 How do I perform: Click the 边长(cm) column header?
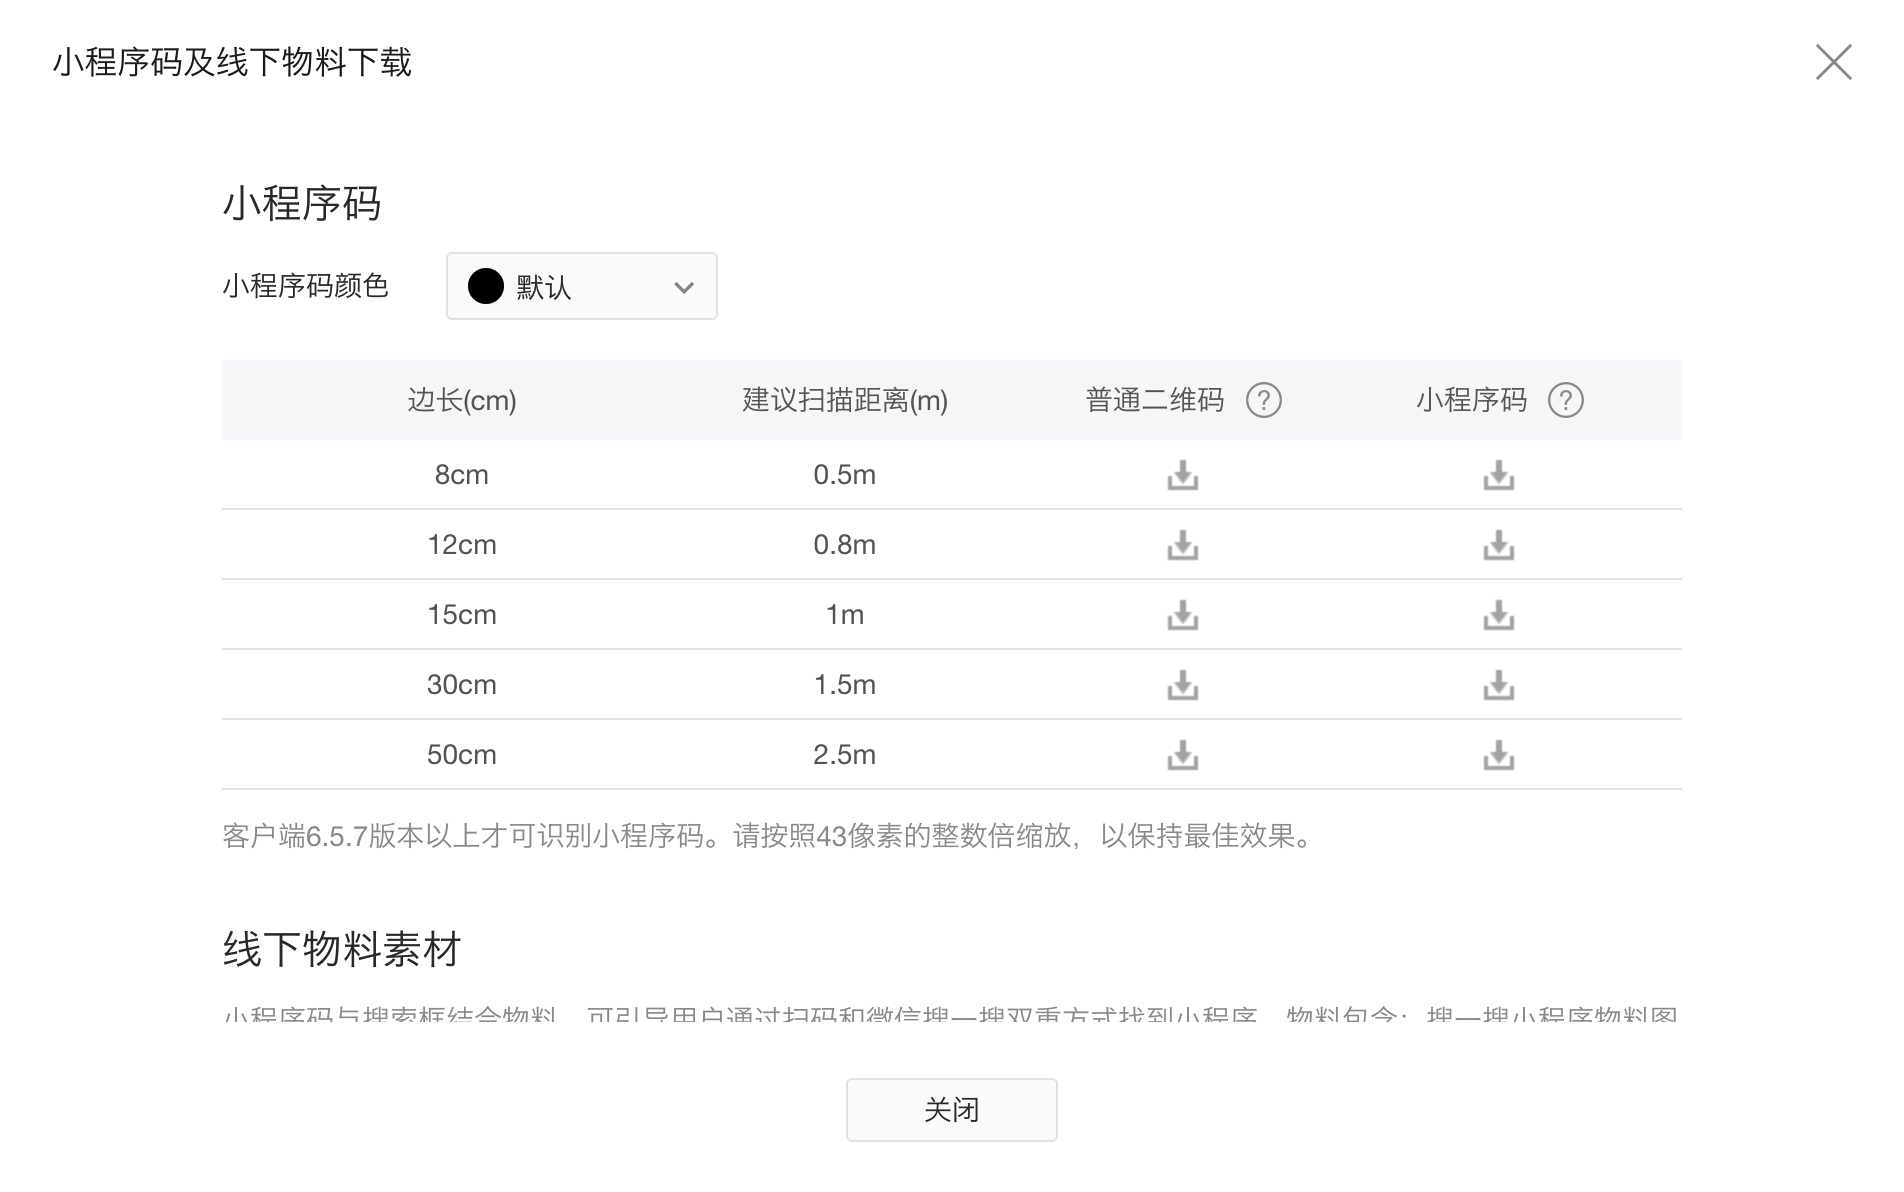tap(462, 400)
